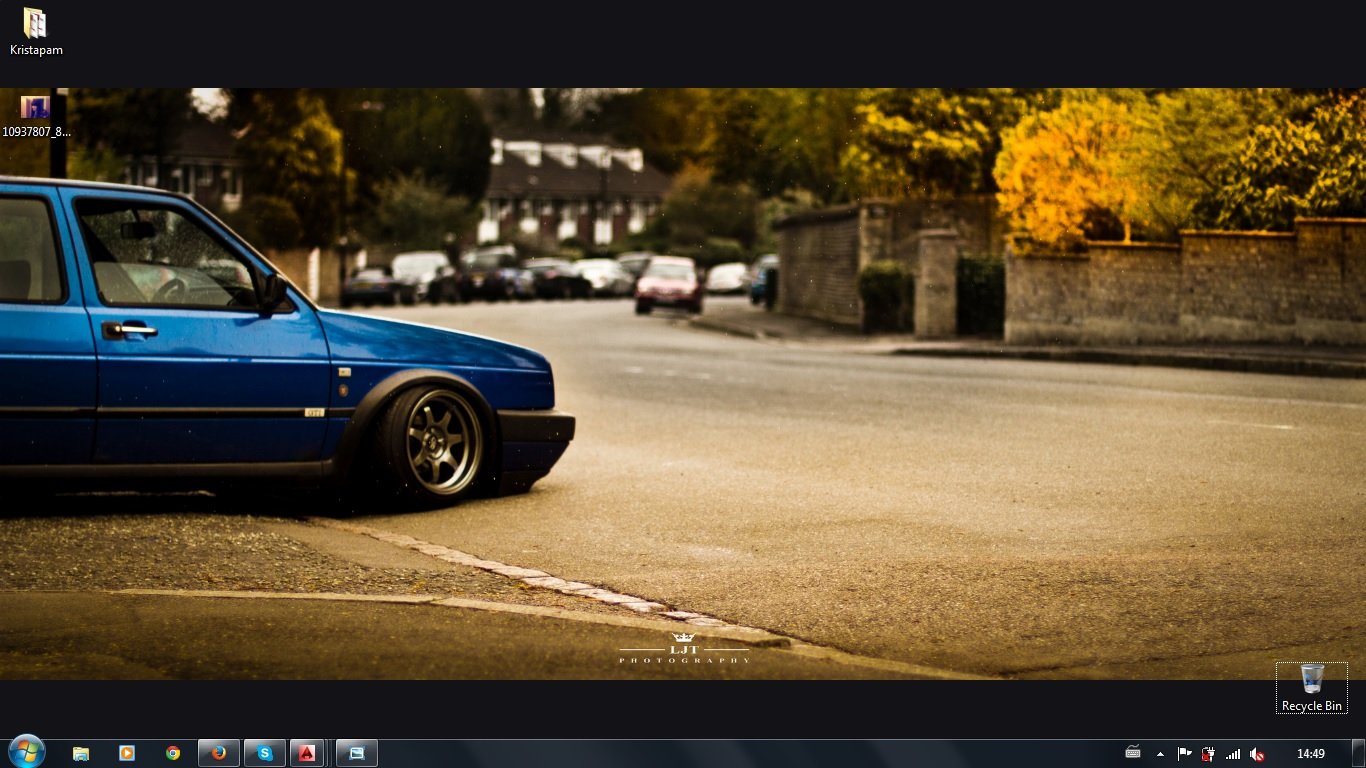Viewport: 1366px width, 768px height.
Task: Open the clock showing 14:49
Action: pyautogui.click(x=1311, y=754)
